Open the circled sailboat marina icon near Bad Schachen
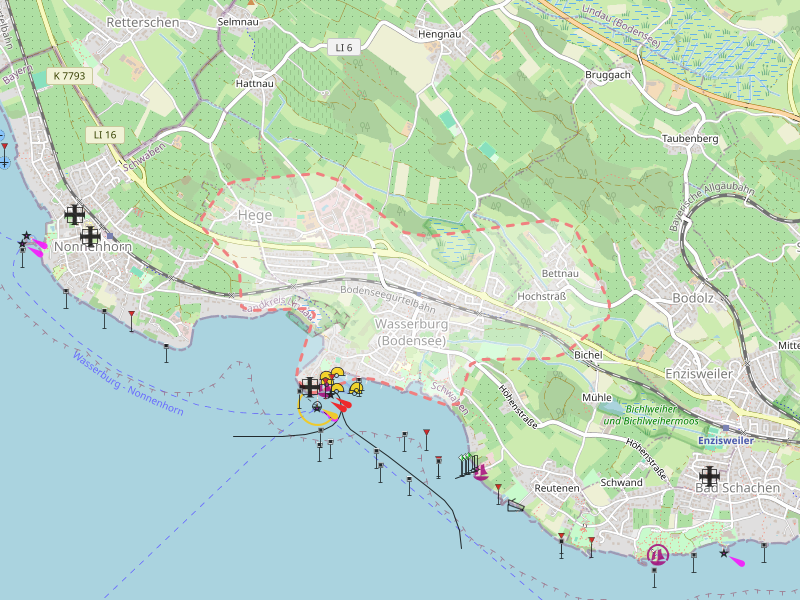This screenshot has height=600, width=800. pos(657,554)
